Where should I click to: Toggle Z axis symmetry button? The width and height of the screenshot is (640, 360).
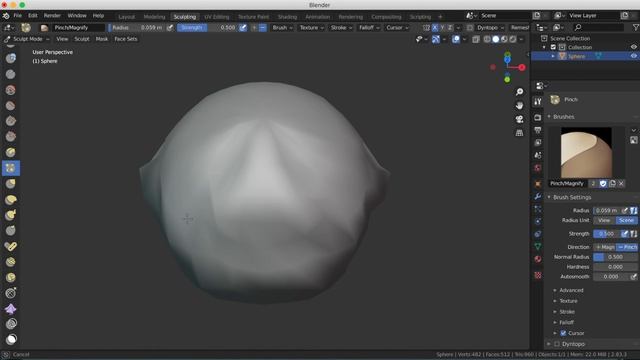pos(450,28)
